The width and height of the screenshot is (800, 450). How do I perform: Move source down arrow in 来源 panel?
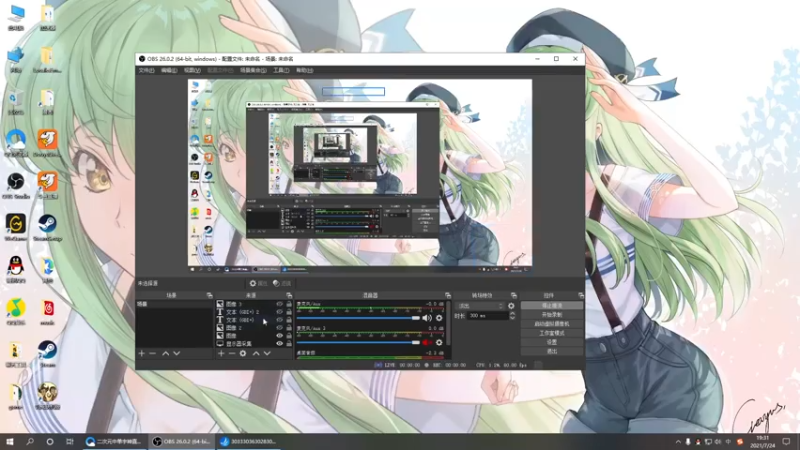click(267, 353)
